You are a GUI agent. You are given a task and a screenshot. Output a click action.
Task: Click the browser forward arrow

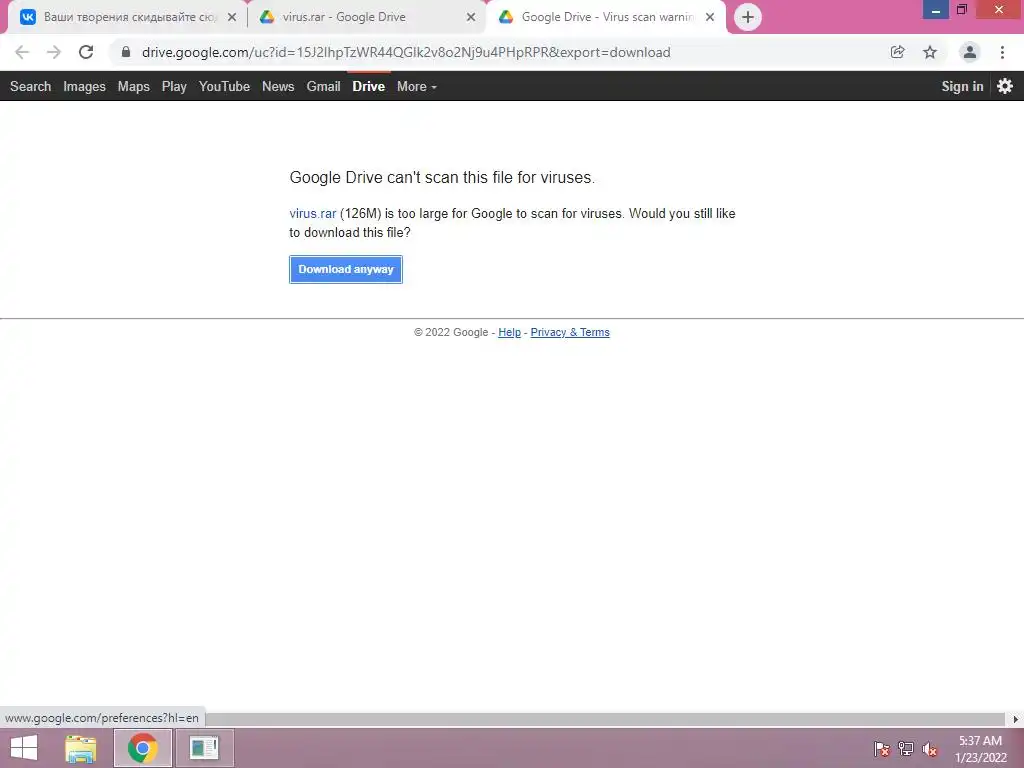pyautogui.click(x=54, y=52)
